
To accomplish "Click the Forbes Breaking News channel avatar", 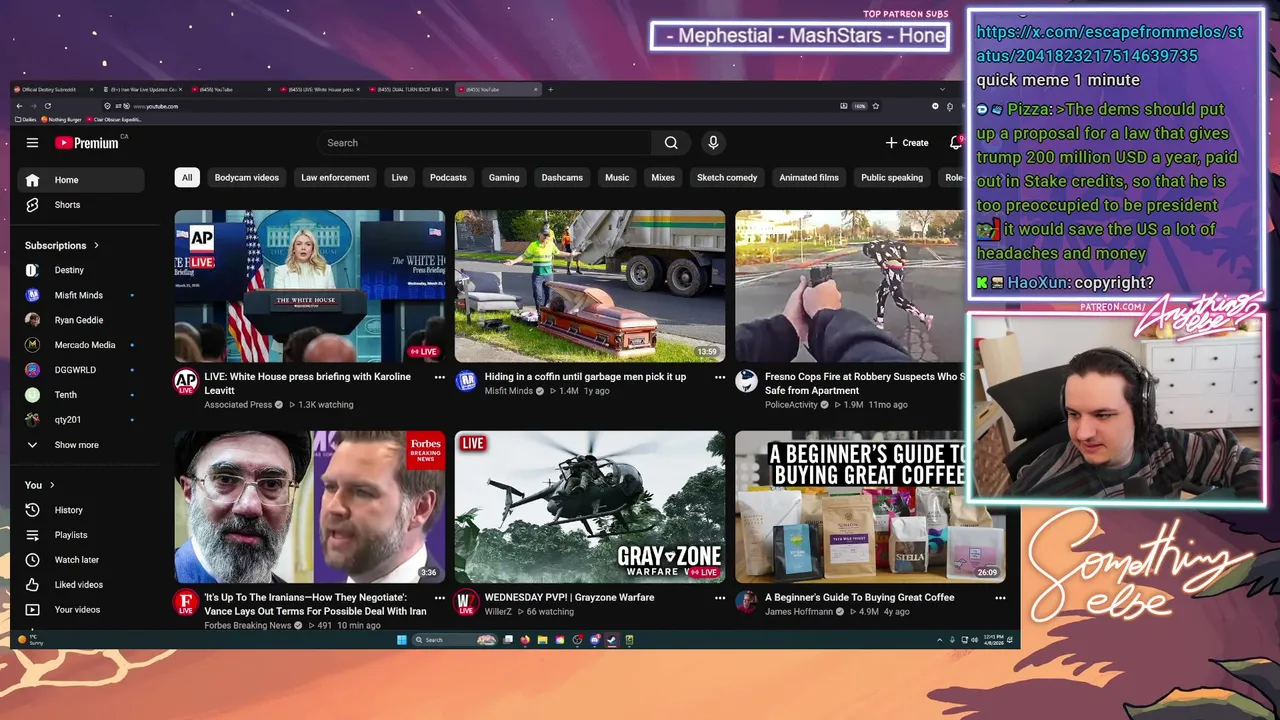I will coord(186,602).
